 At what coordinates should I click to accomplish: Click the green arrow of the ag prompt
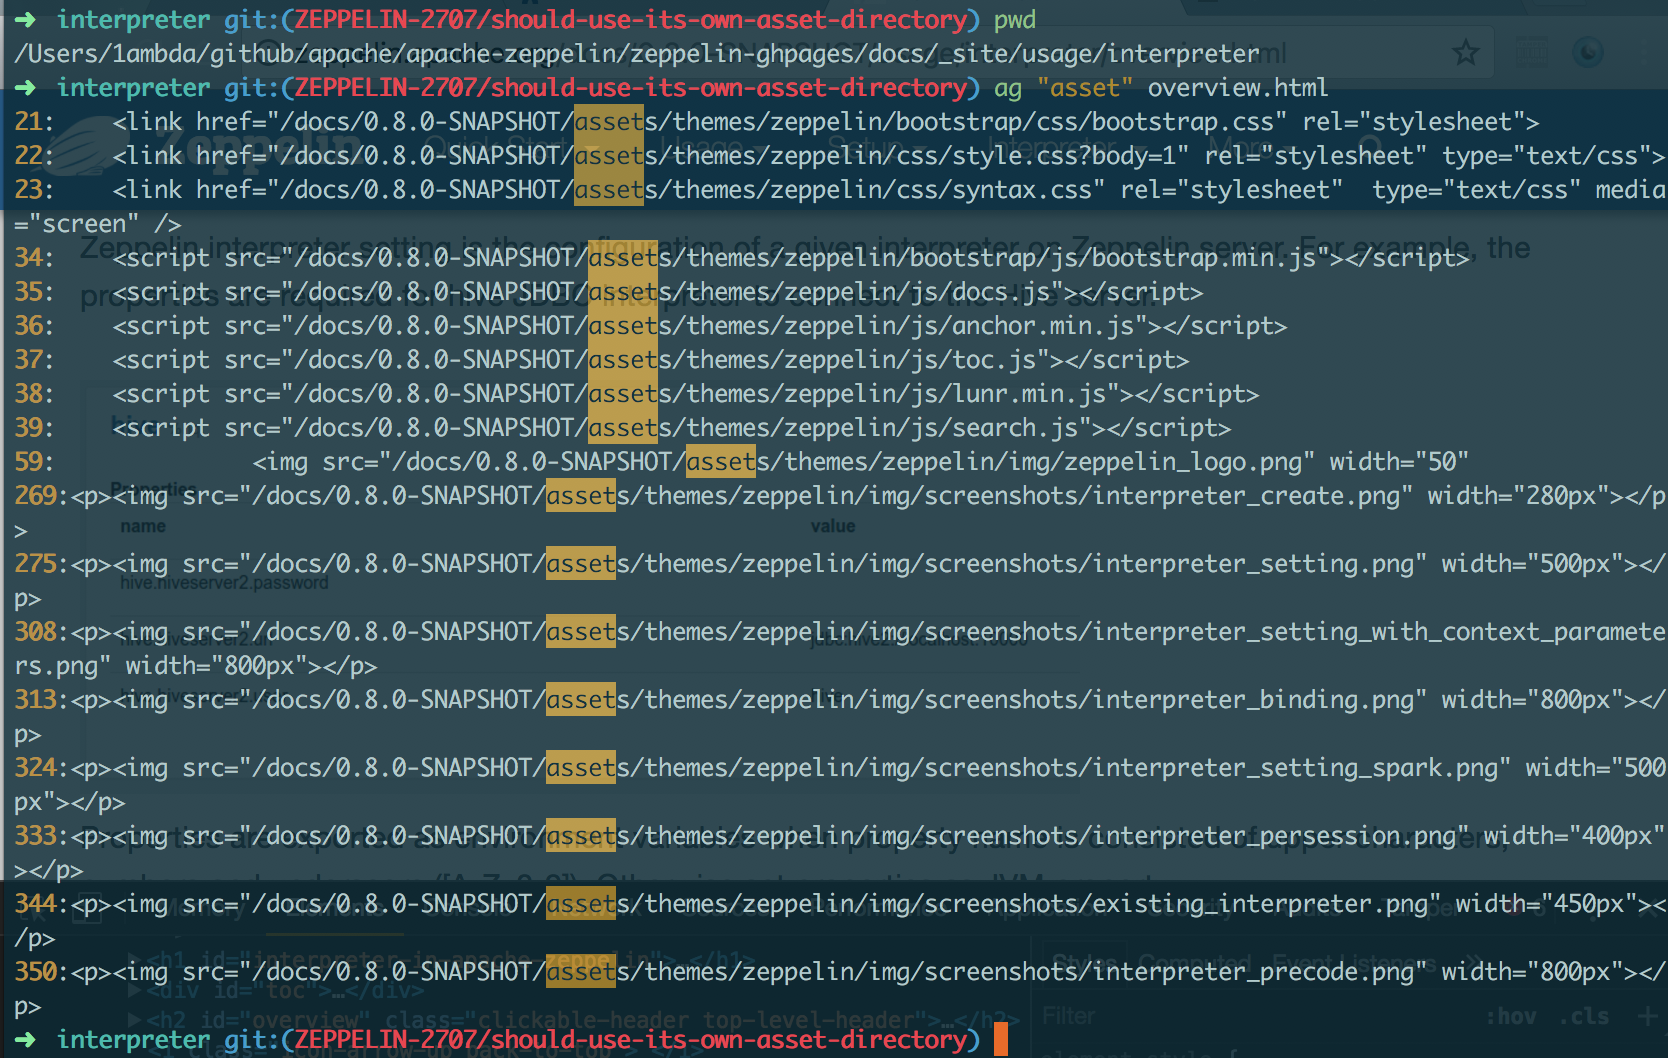pyautogui.click(x=26, y=88)
